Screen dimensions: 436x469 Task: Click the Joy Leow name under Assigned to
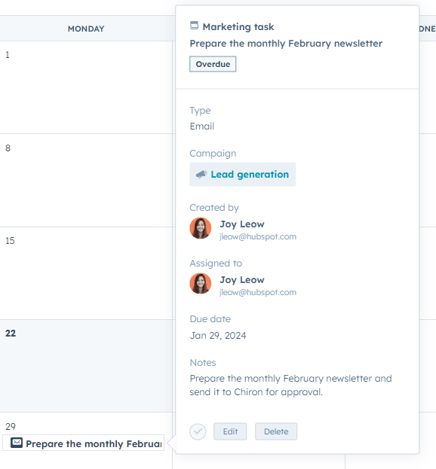(x=242, y=280)
